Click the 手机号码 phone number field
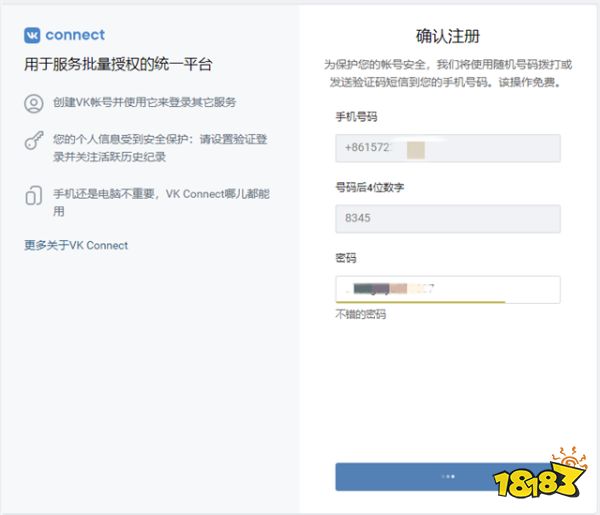 pos(448,148)
